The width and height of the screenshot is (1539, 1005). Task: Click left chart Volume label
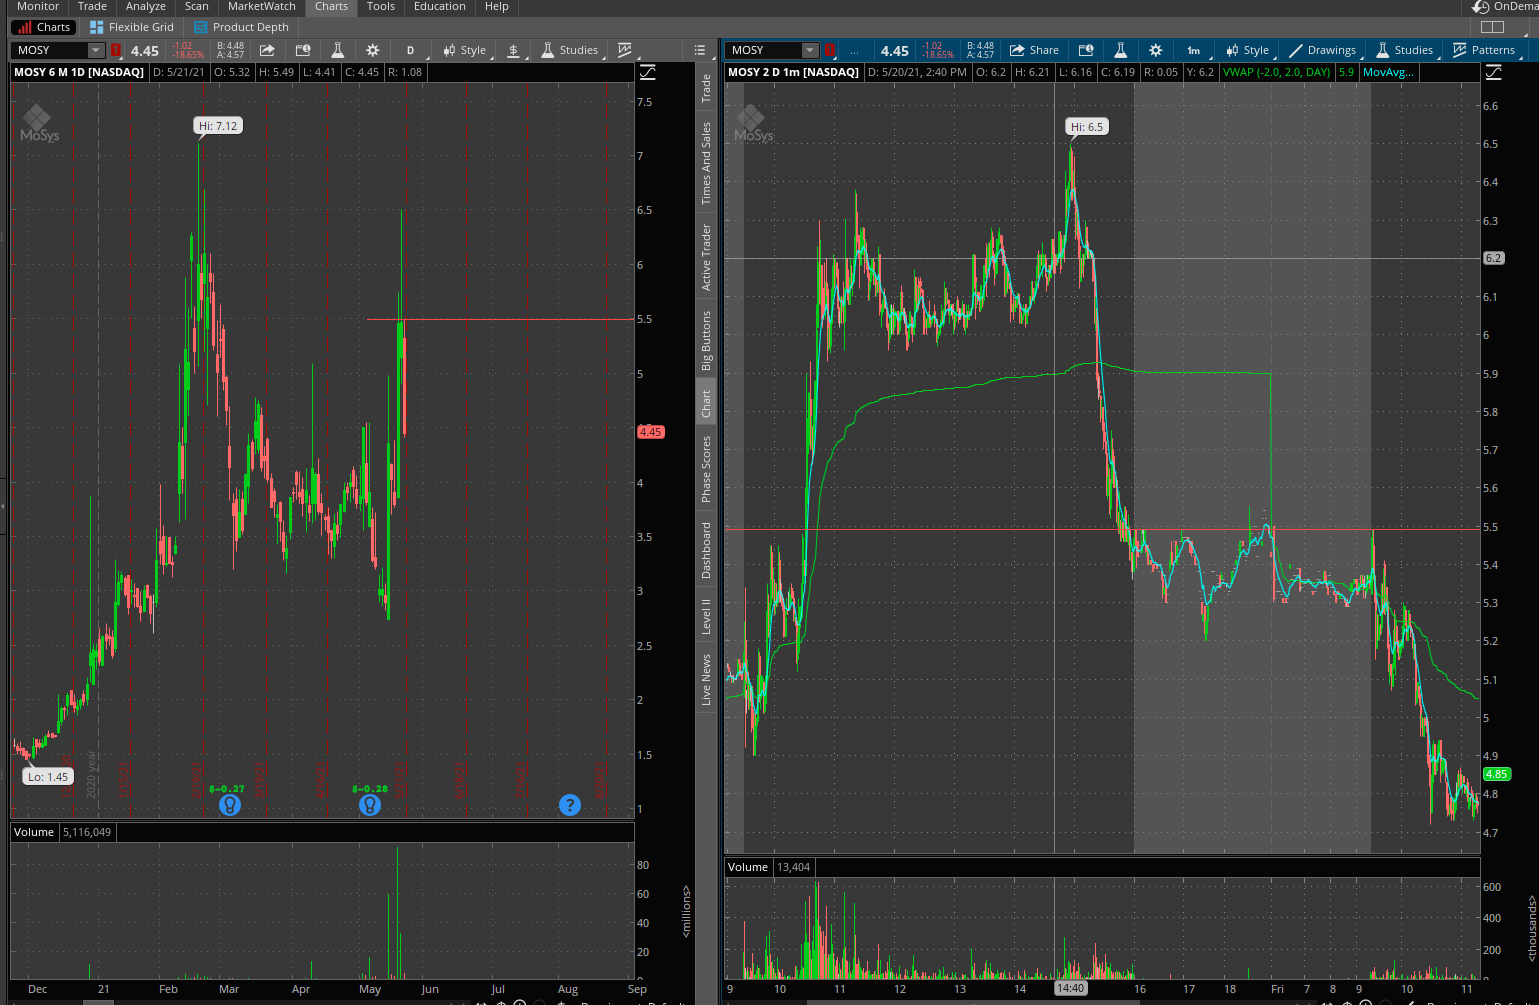35,832
